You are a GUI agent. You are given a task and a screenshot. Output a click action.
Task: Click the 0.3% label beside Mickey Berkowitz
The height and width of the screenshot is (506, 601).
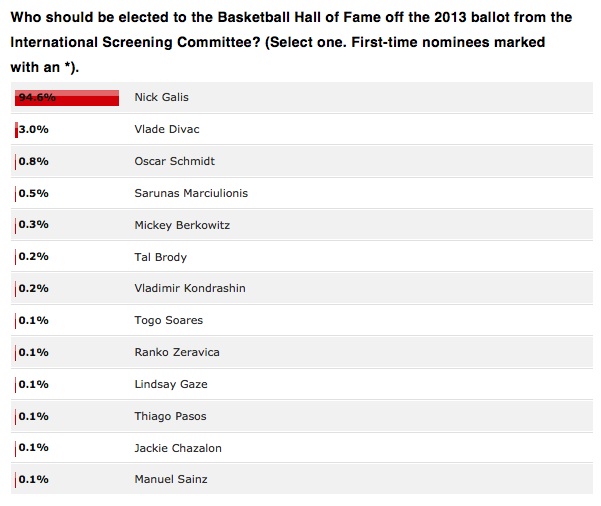34,225
